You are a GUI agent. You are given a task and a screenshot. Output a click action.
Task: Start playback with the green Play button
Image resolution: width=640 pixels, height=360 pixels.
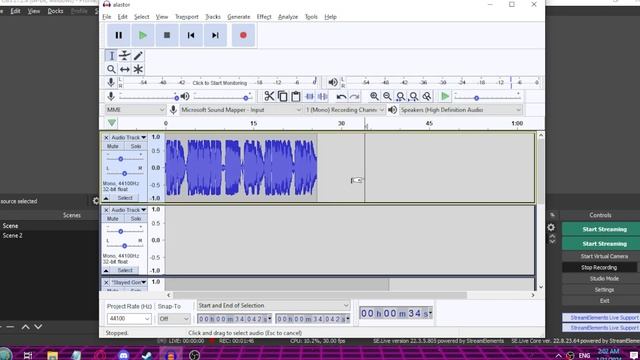(142, 36)
